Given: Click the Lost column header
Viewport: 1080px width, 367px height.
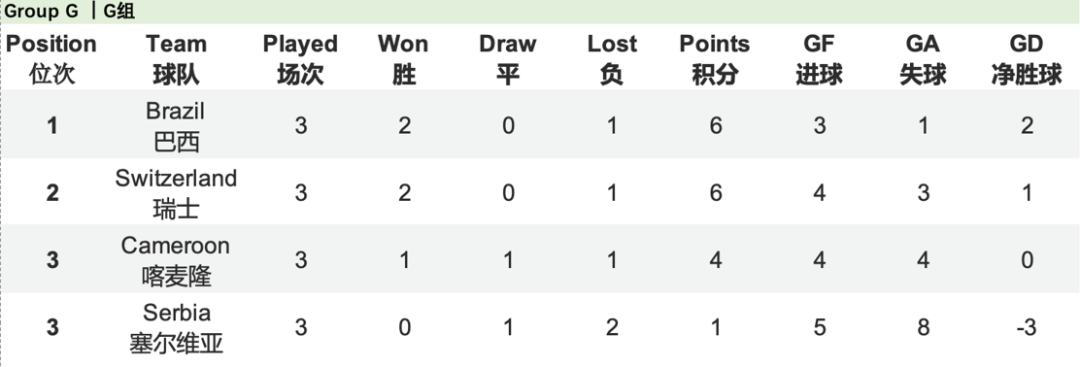Looking at the screenshot, I should [612, 59].
